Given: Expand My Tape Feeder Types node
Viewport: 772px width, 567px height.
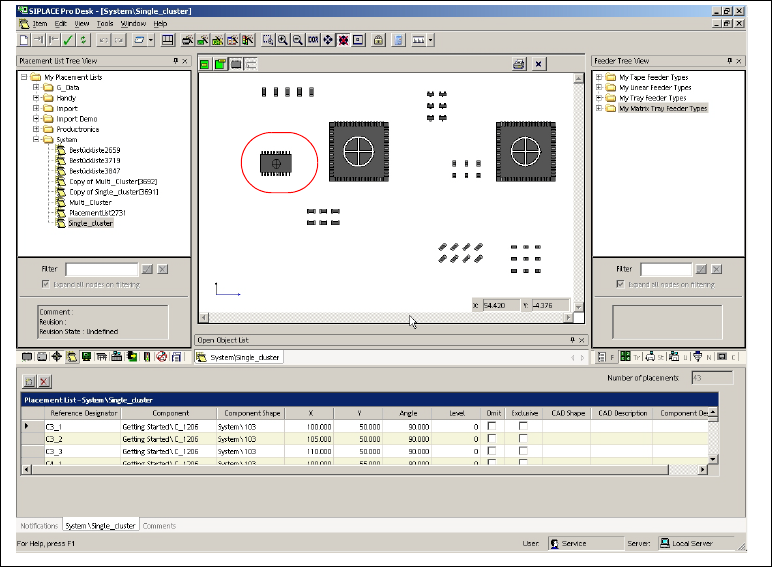Looking at the screenshot, I should (x=599, y=77).
